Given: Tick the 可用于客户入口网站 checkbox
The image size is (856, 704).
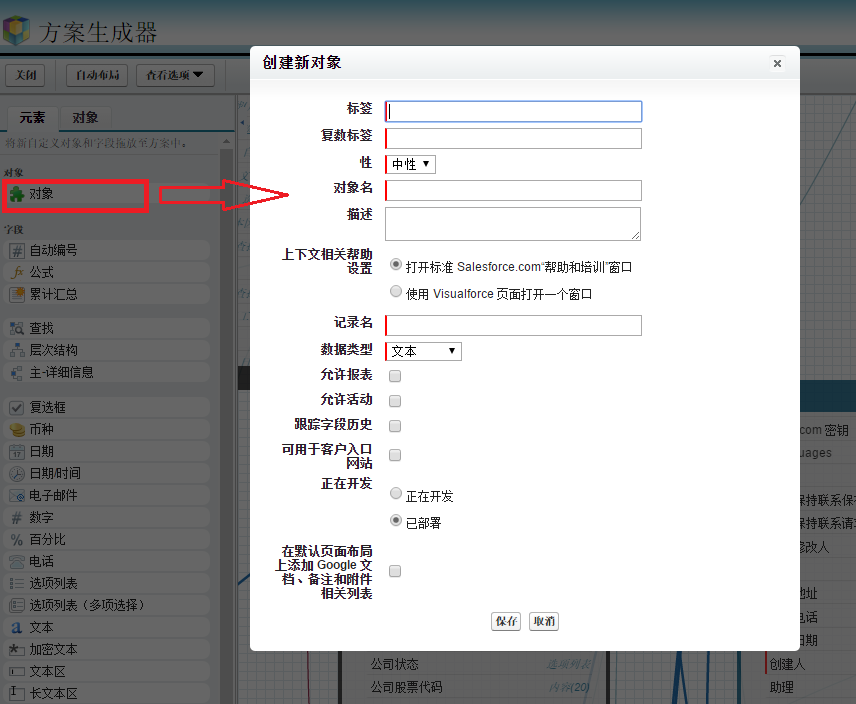Looking at the screenshot, I should [x=395, y=455].
